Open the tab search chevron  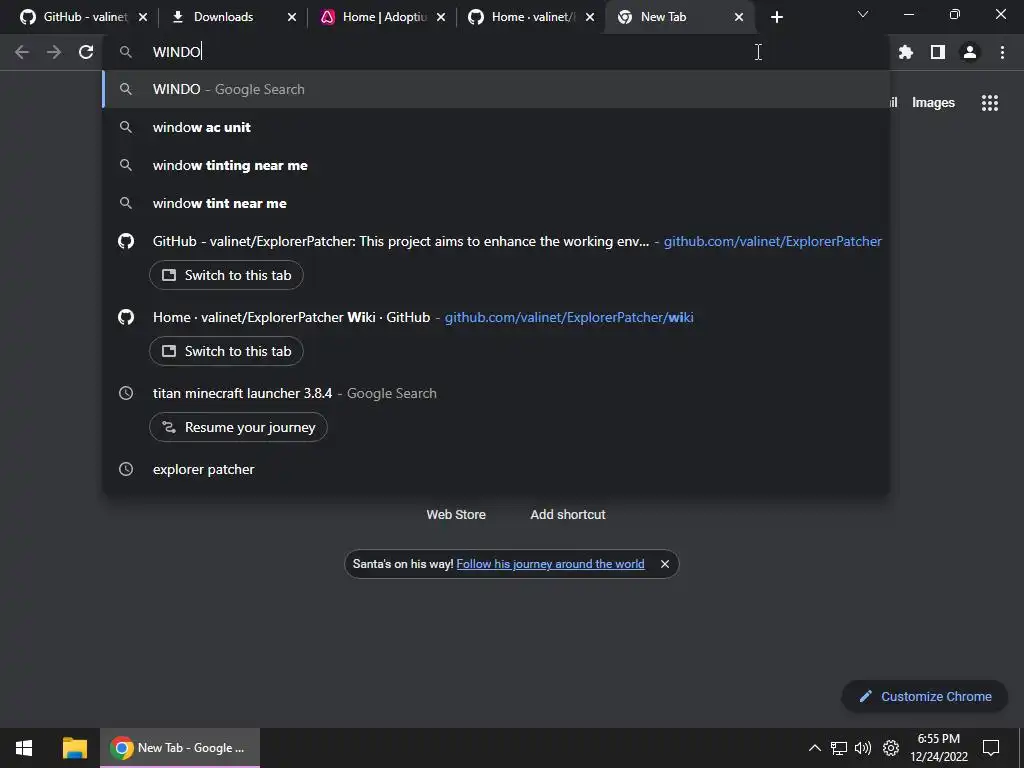point(863,14)
